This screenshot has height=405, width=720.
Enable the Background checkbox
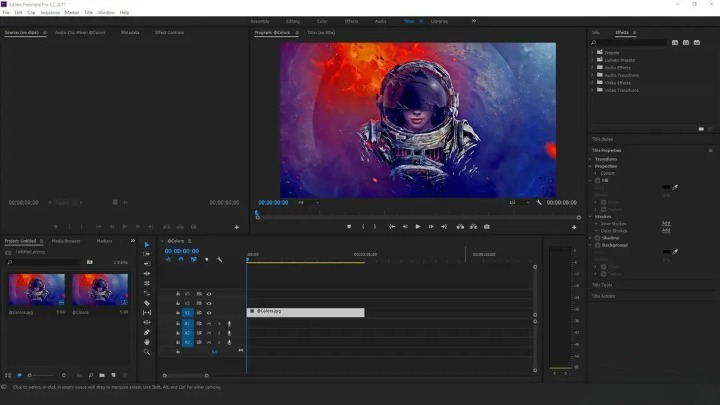pyautogui.click(x=598, y=245)
